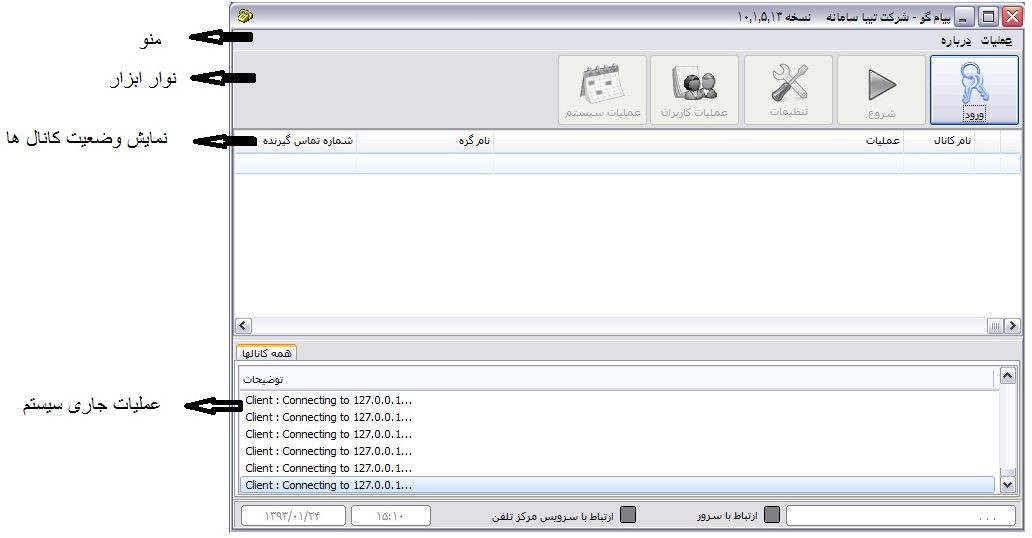Click the نام کانال column header
The image size is (1032, 538).
pos(952,141)
